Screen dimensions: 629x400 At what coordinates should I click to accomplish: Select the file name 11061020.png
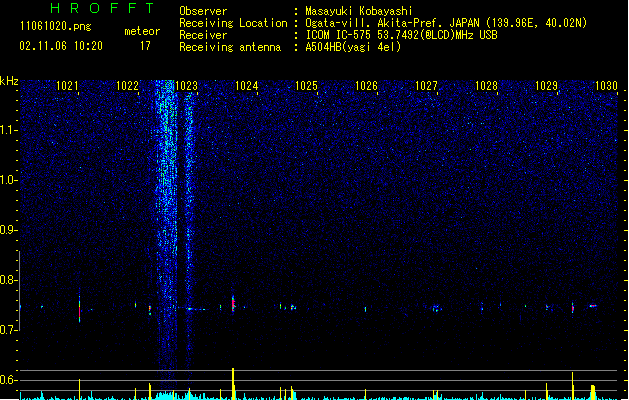coord(56,26)
